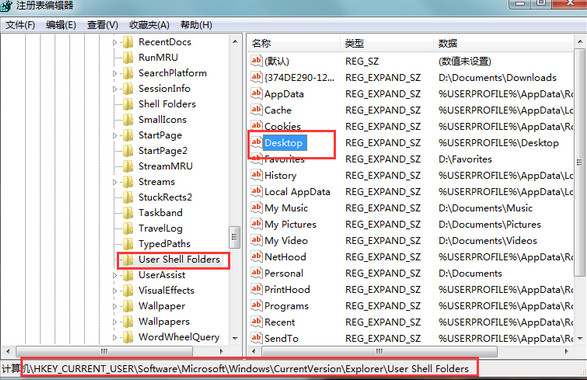Click values pane scroll-down arrow
This screenshot has height=380, width=587.
(580, 338)
